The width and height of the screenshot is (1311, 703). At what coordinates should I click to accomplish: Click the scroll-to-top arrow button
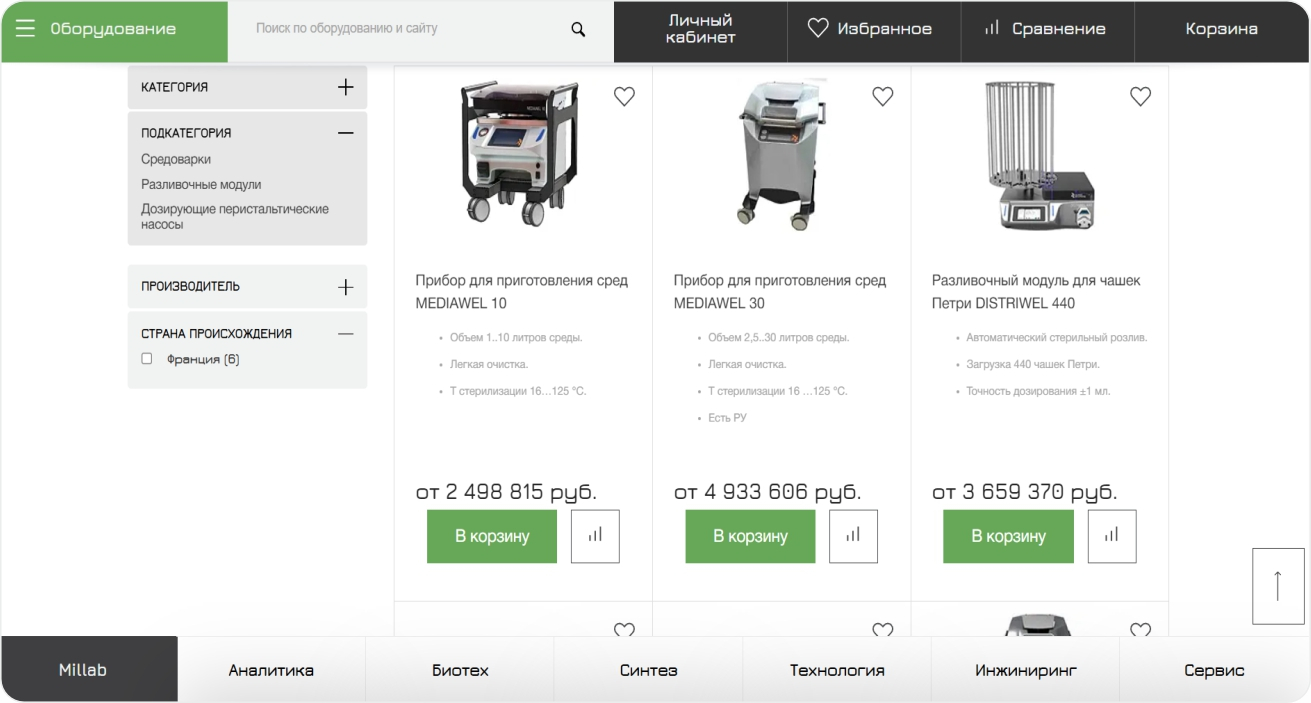coord(1278,586)
